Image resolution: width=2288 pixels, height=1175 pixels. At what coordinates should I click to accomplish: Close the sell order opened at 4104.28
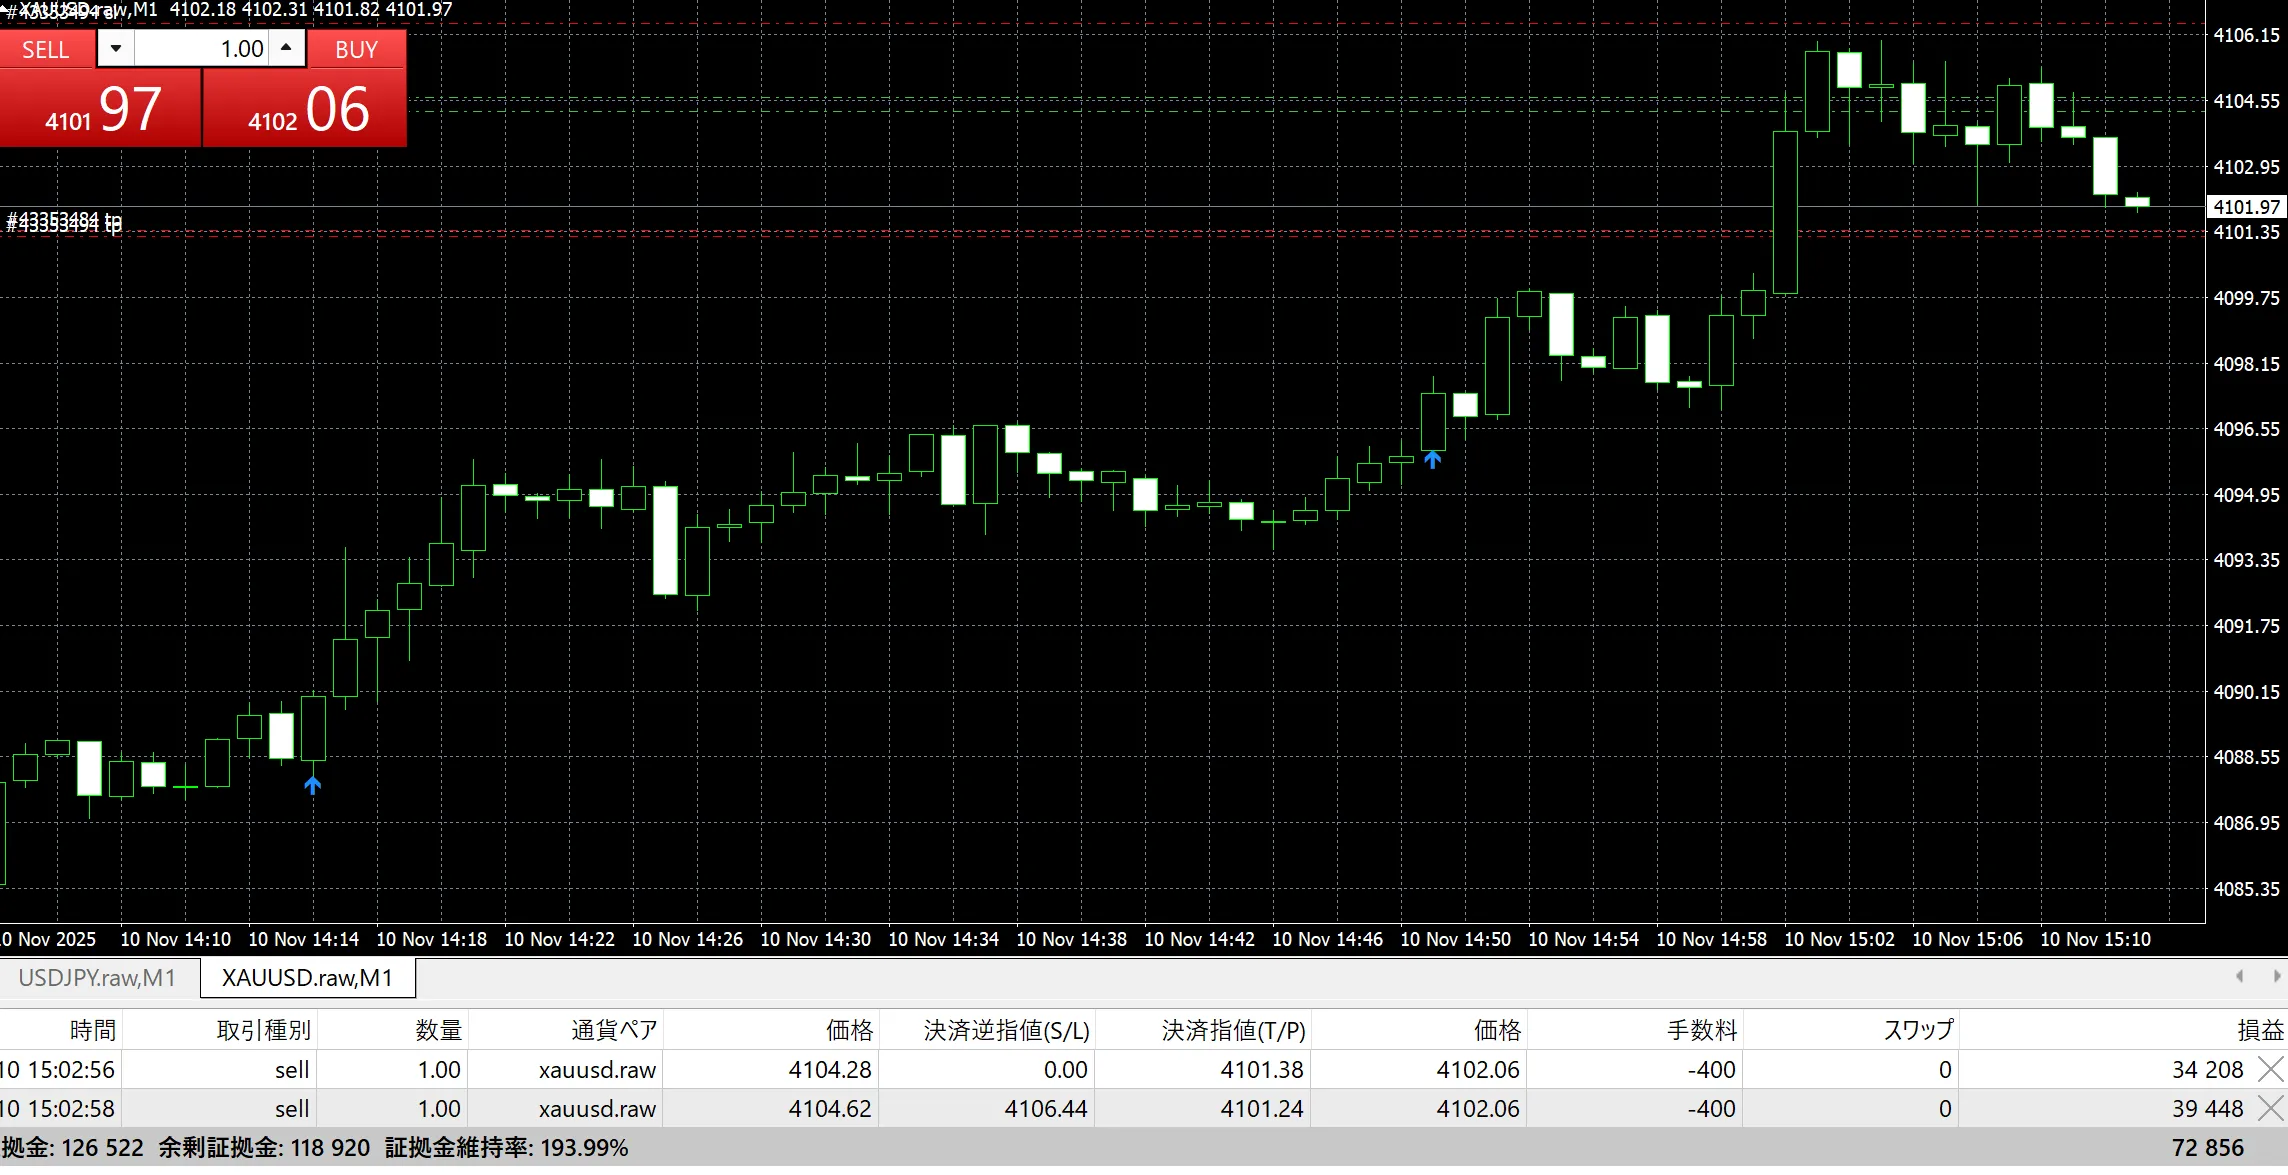pyautogui.click(x=2271, y=1069)
